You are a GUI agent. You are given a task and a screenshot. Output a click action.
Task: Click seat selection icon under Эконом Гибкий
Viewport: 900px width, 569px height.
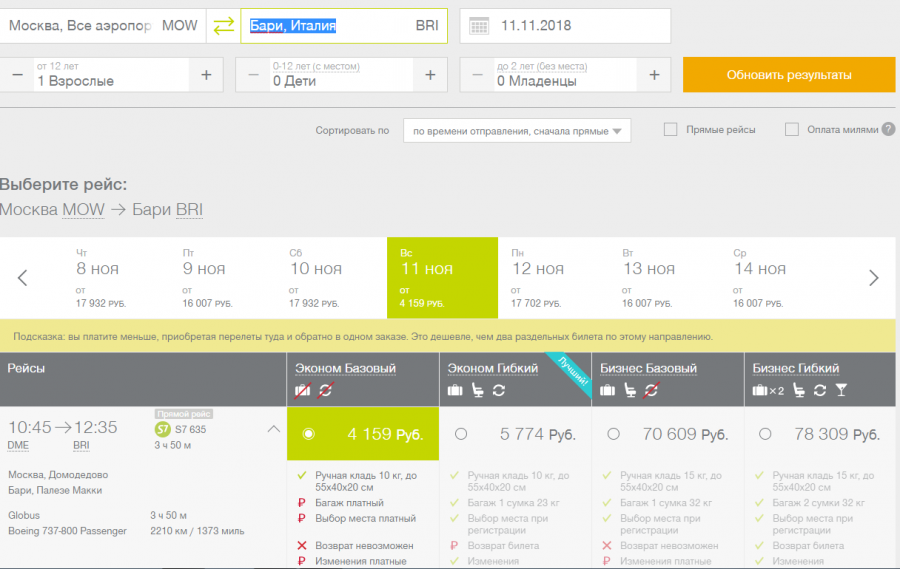pyautogui.click(x=477, y=390)
